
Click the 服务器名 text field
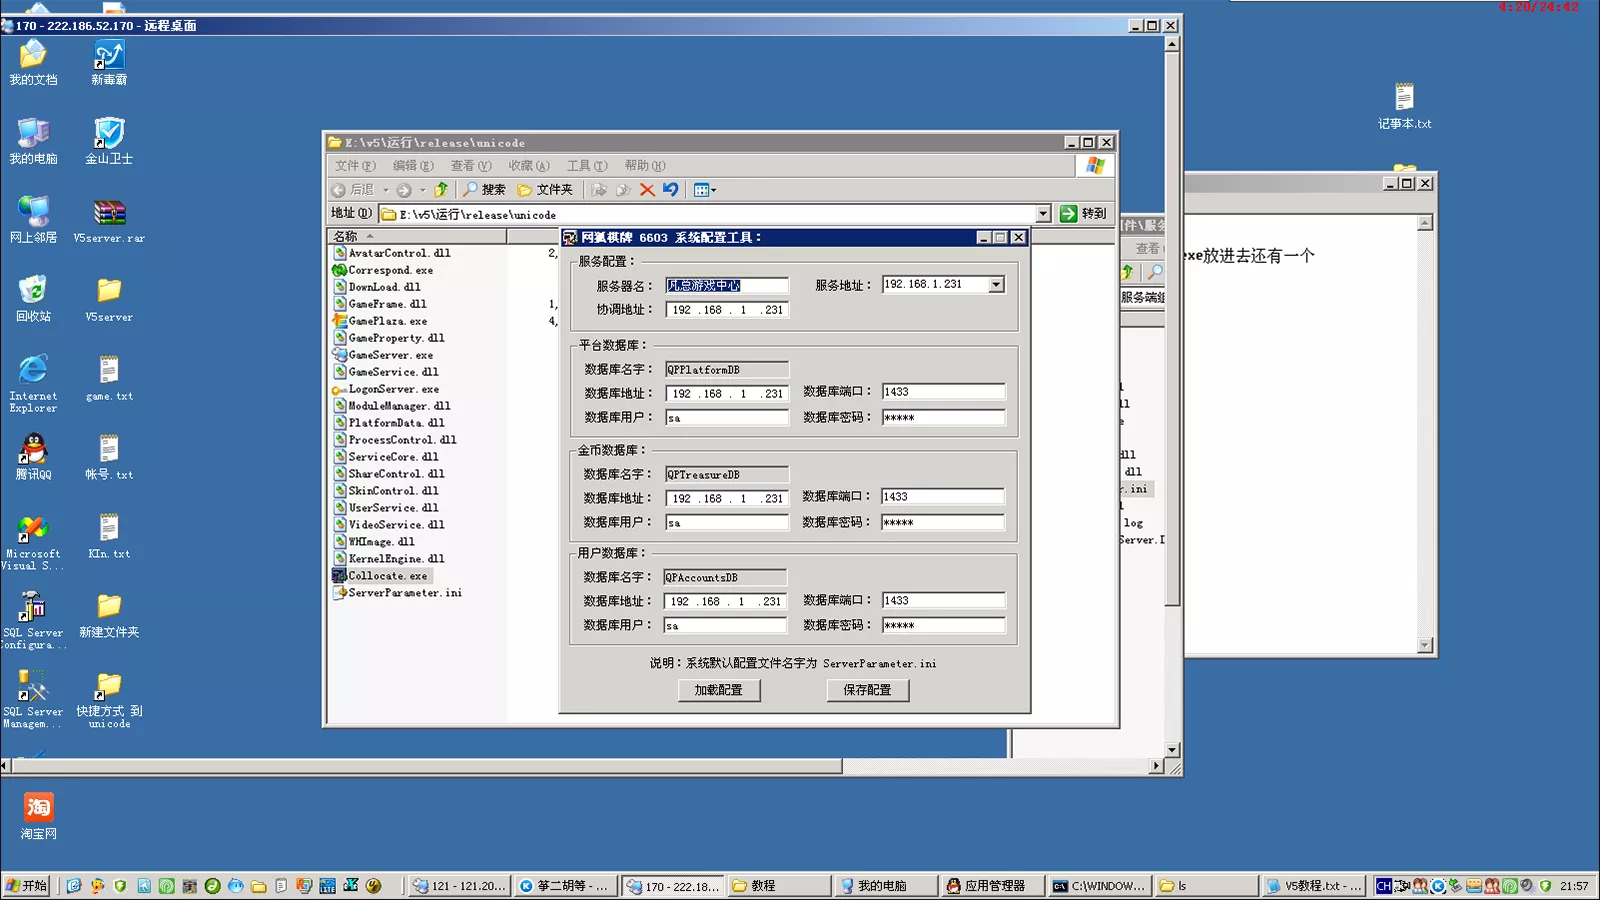tap(726, 286)
